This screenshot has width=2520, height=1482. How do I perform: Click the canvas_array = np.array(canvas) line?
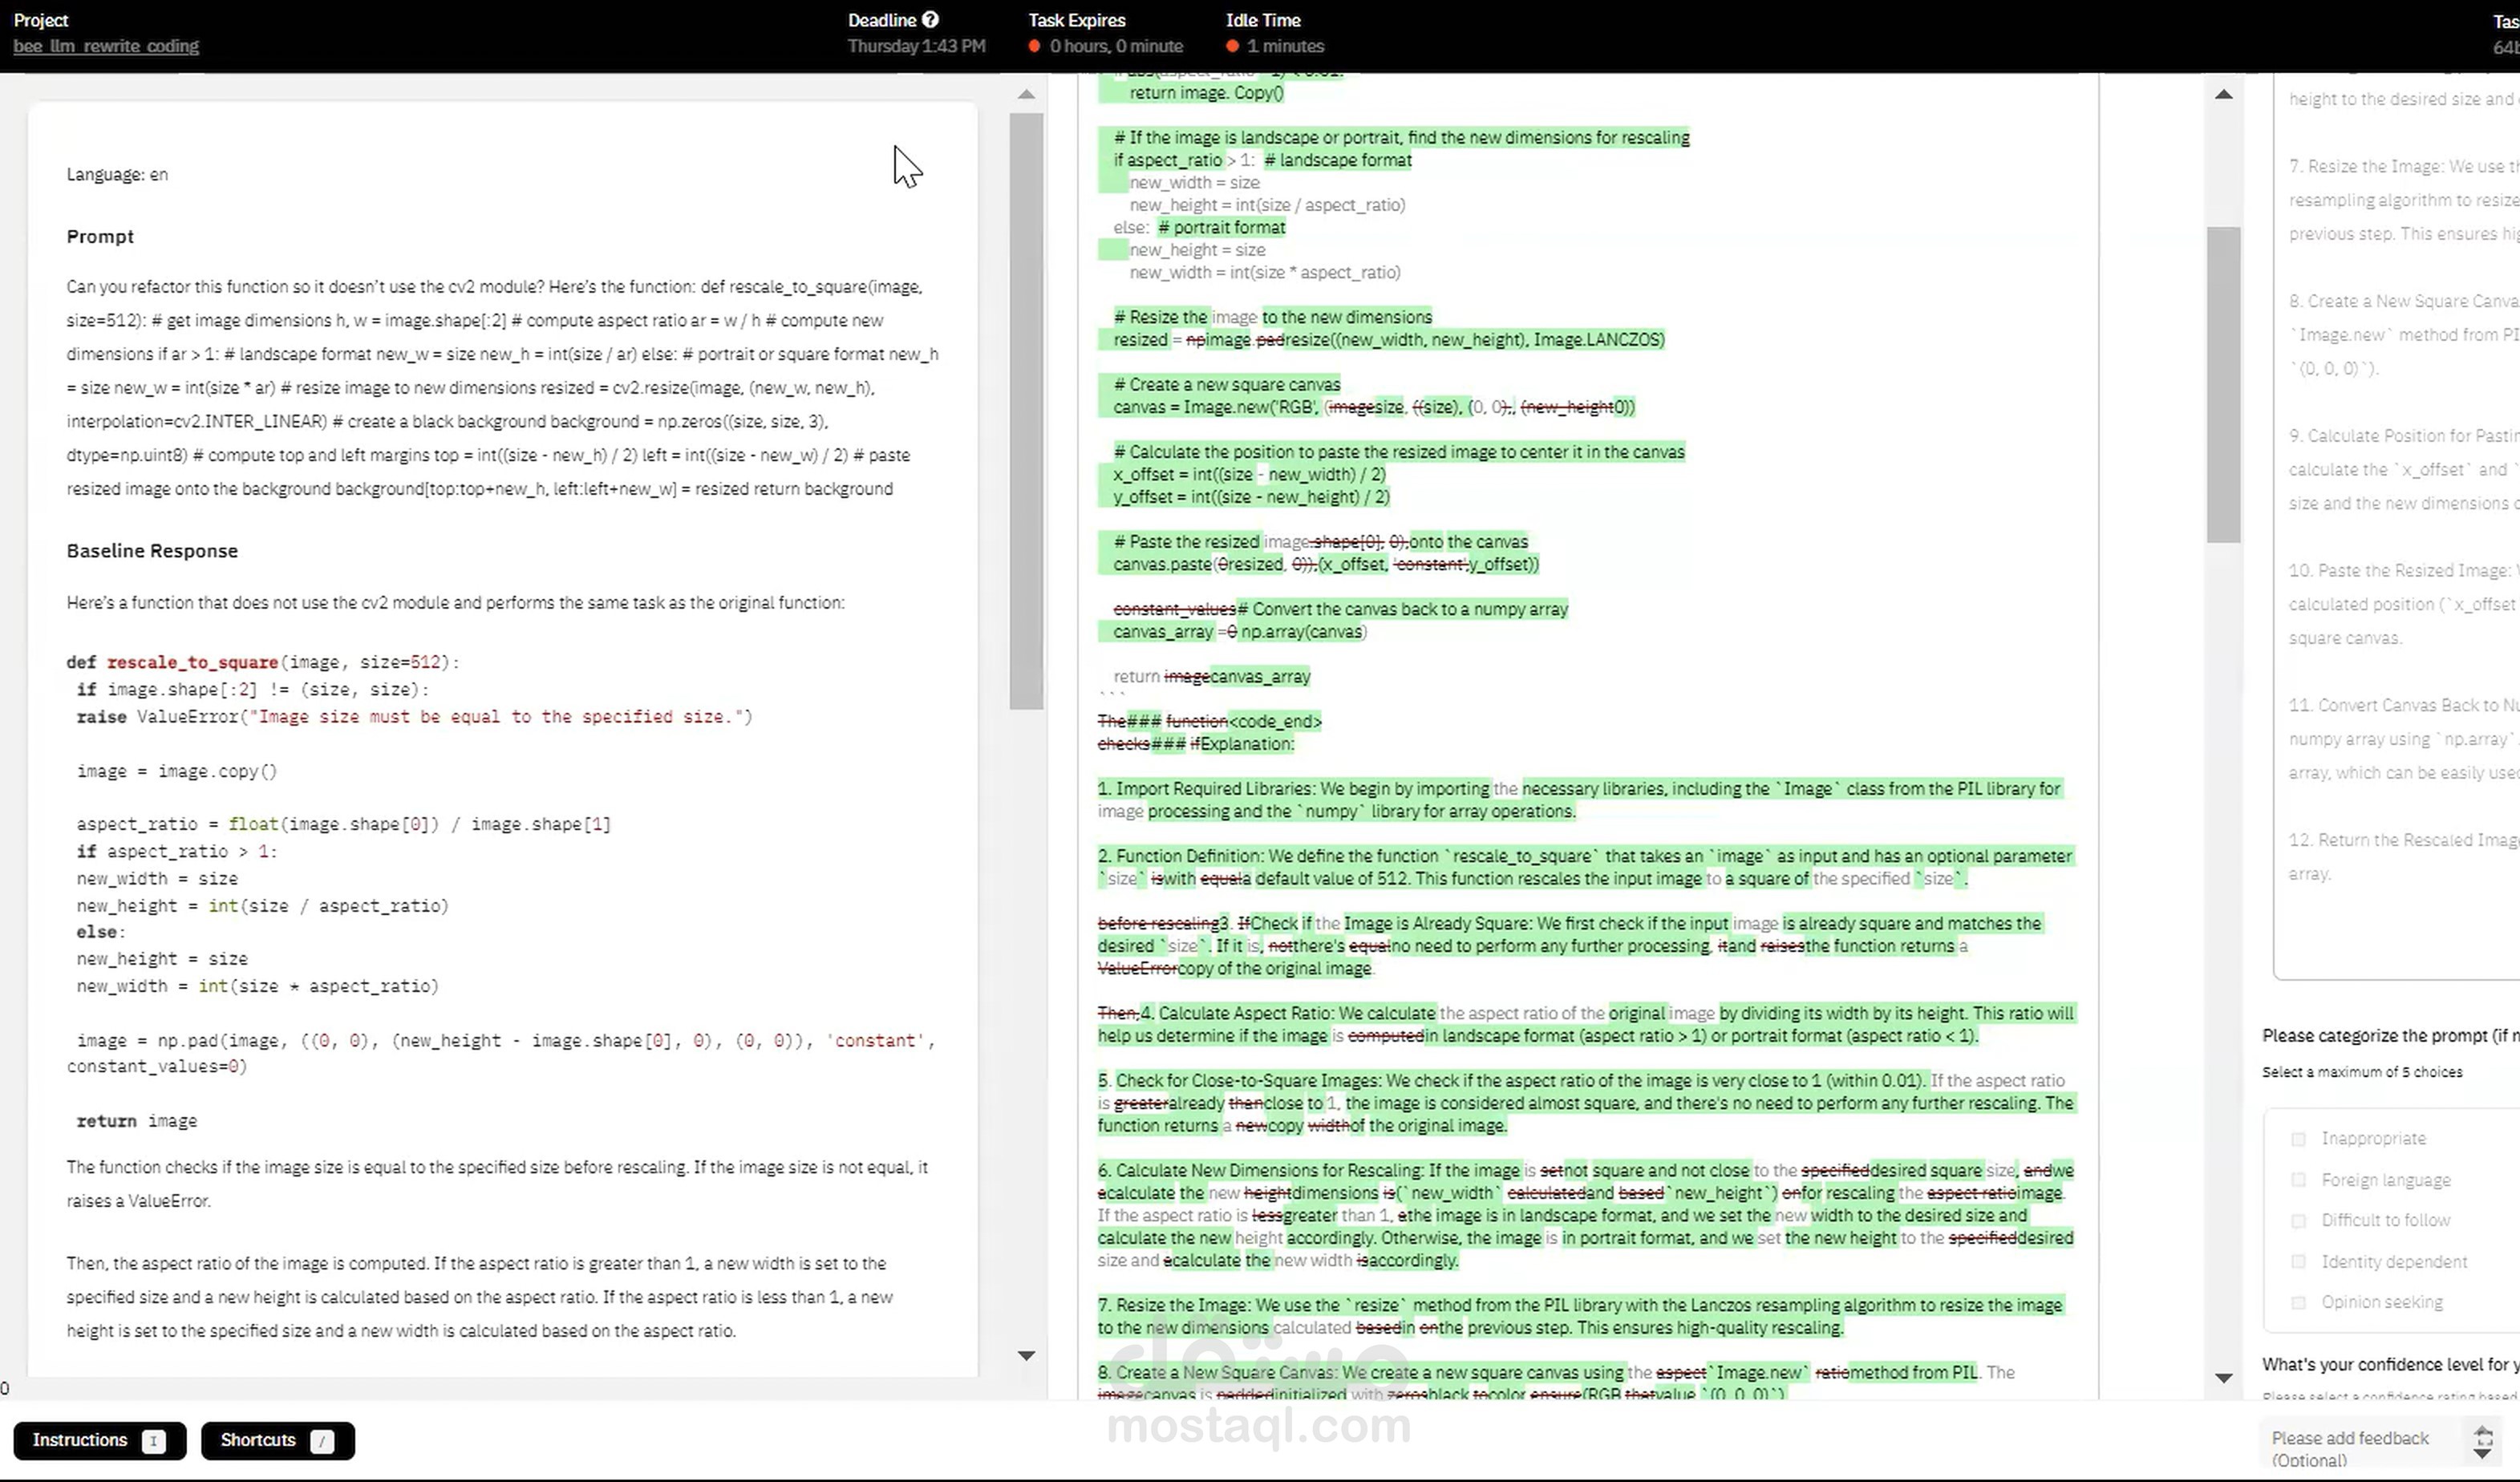point(1240,632)
